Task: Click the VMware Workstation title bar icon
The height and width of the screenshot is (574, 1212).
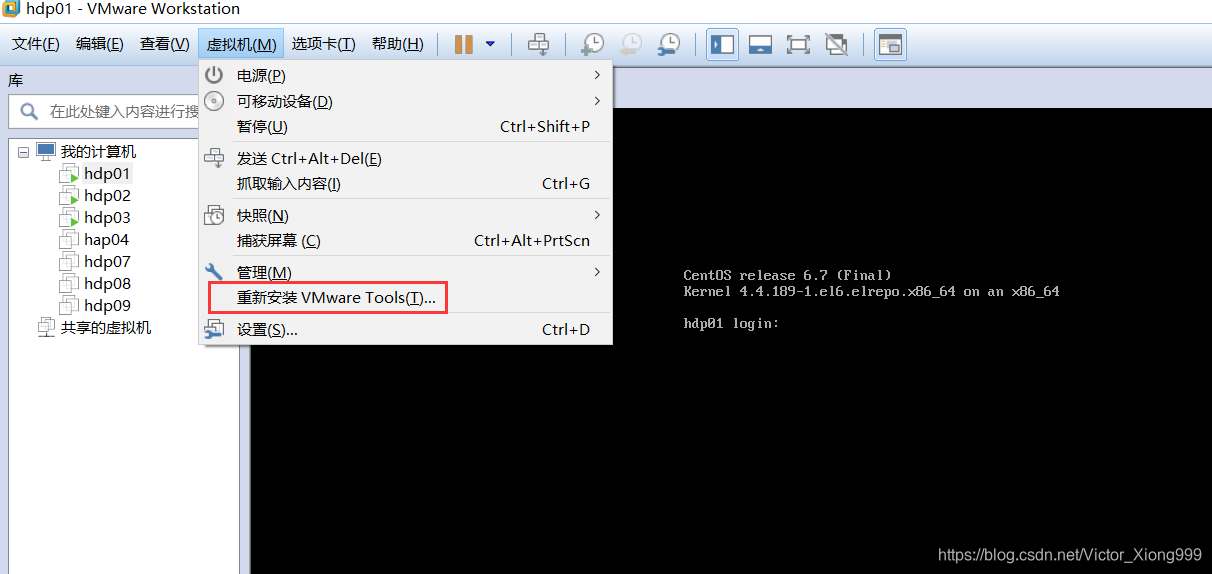Action: (11, 10)
